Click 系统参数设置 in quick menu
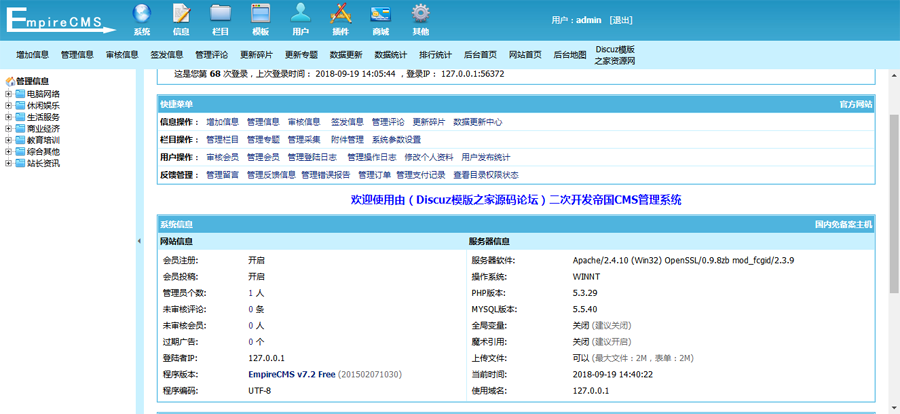The width and height of the screenshot is (900, 414). click(396, 140)
